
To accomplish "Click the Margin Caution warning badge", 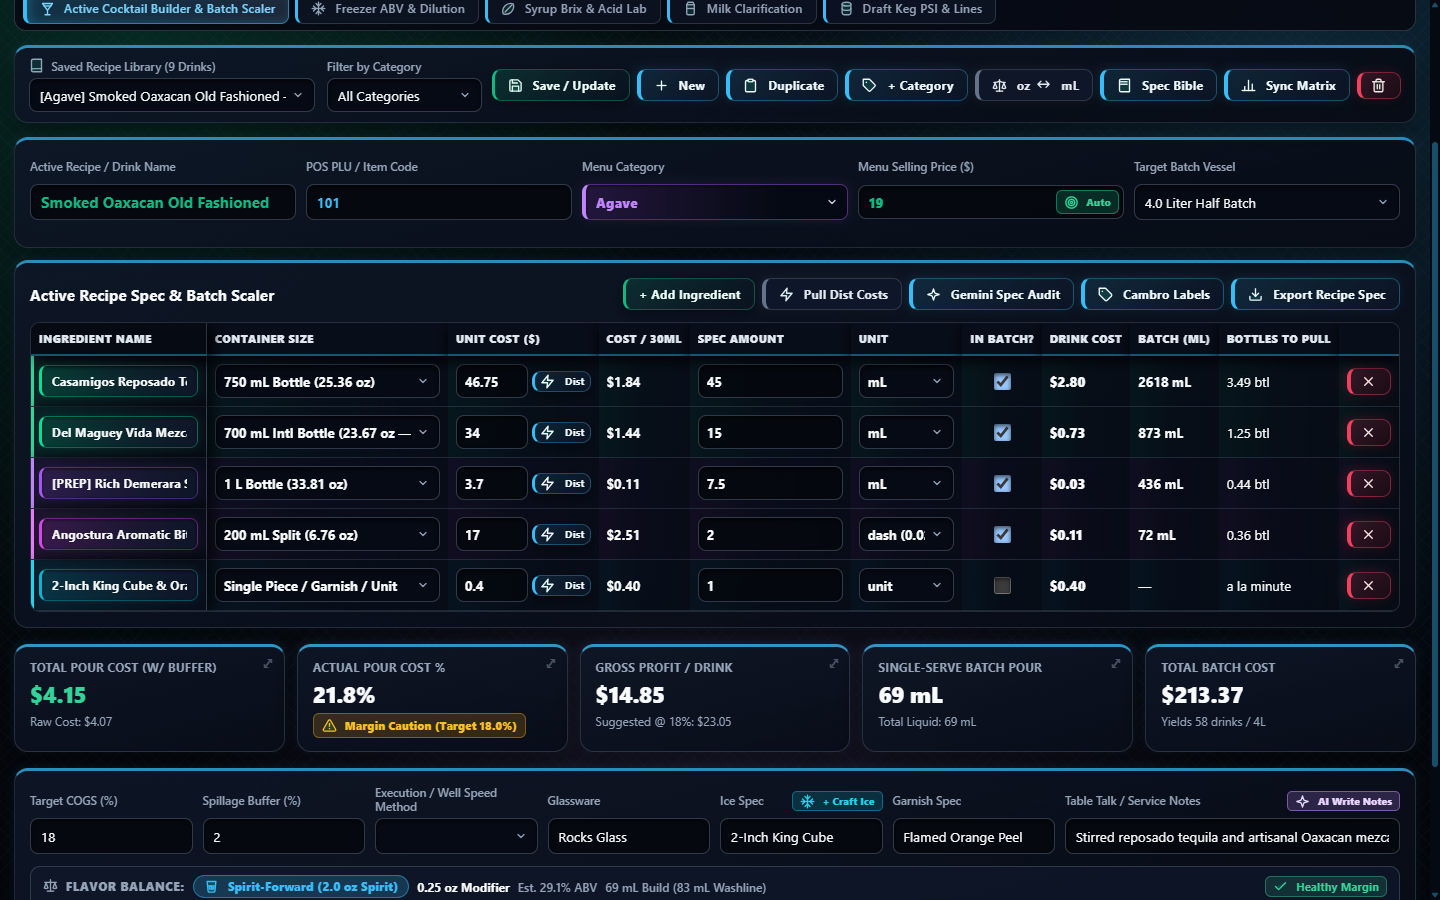I will (419, 726).
